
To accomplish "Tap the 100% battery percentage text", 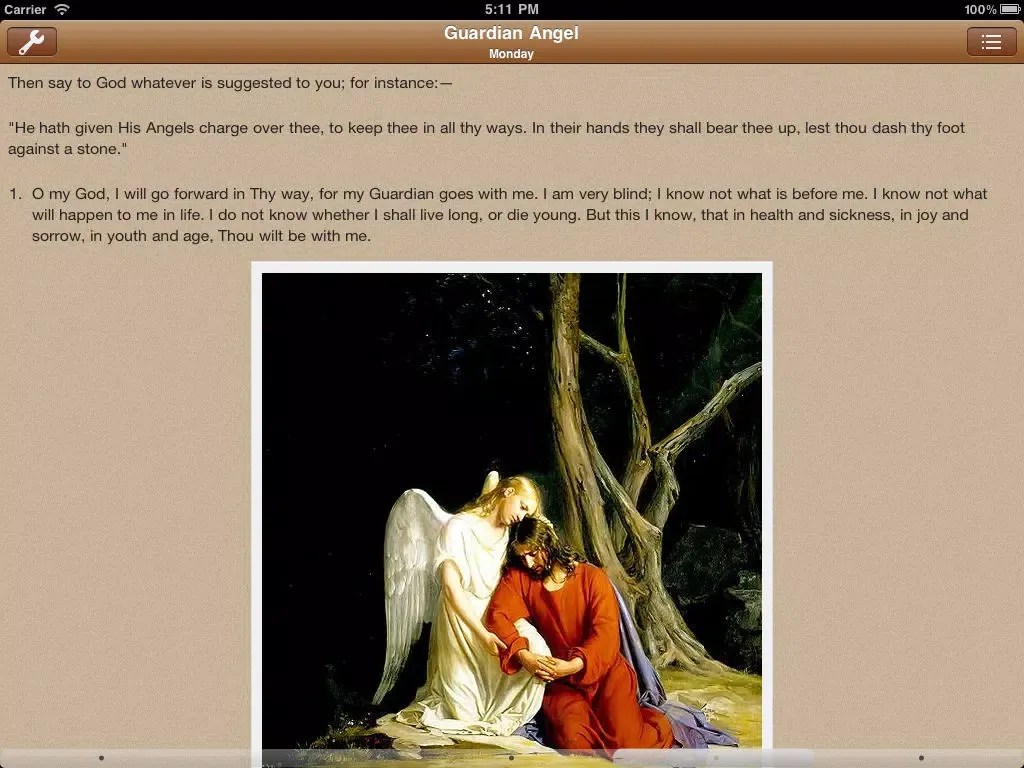I will tap(980, 9).
